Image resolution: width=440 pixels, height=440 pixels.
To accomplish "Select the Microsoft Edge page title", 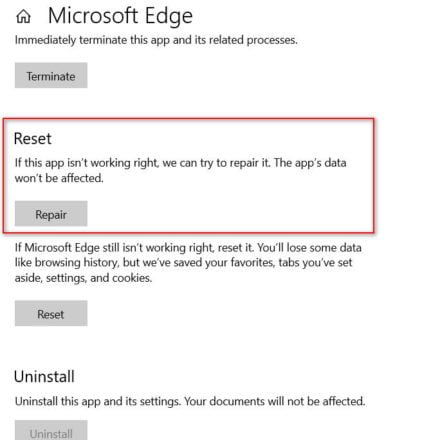I will 120,16.
